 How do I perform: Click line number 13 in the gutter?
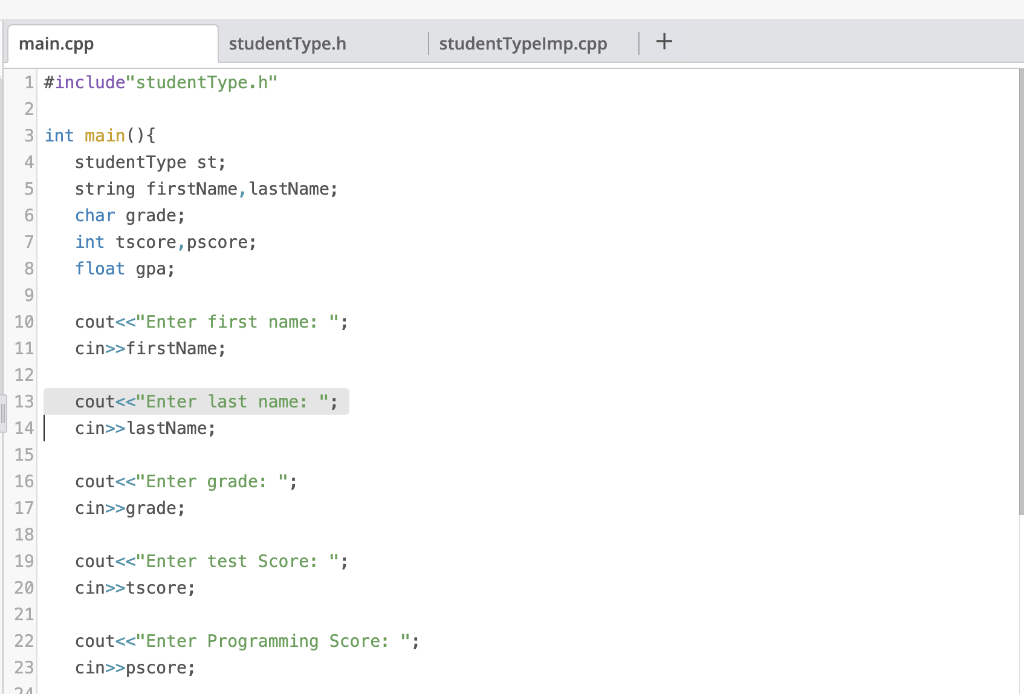pyautogui.click(x=23, y=401)
